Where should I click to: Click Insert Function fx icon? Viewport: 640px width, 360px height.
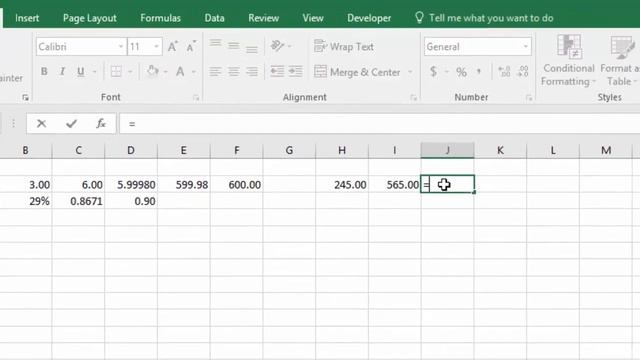pyautogui.click(x=101, y=123)
